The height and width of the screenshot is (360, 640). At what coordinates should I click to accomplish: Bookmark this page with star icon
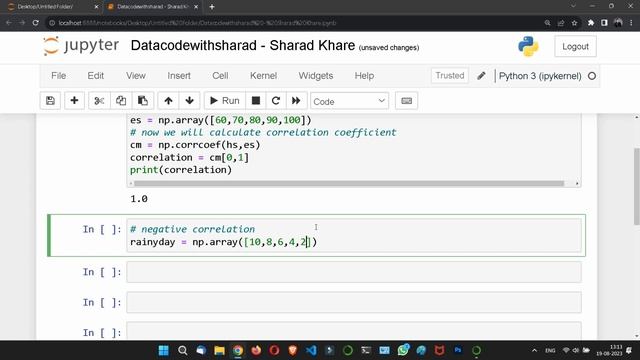point(574,23)
